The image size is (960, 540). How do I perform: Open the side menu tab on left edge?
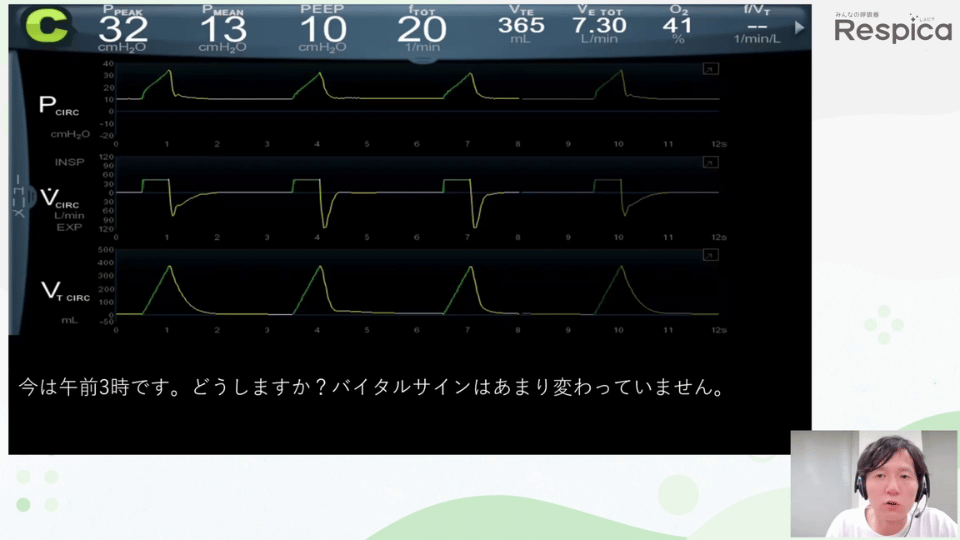(18, 195)
